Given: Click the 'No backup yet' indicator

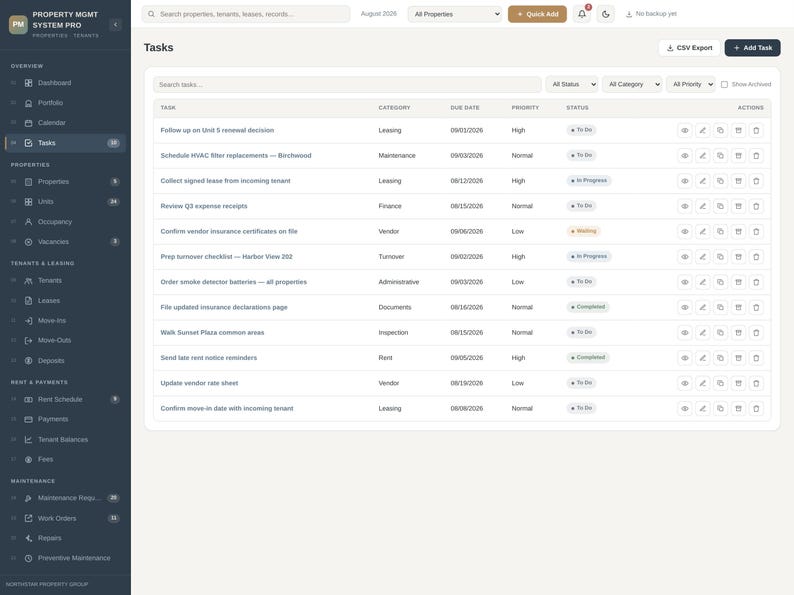Looking at the screenshot, I should click(651, 14).
